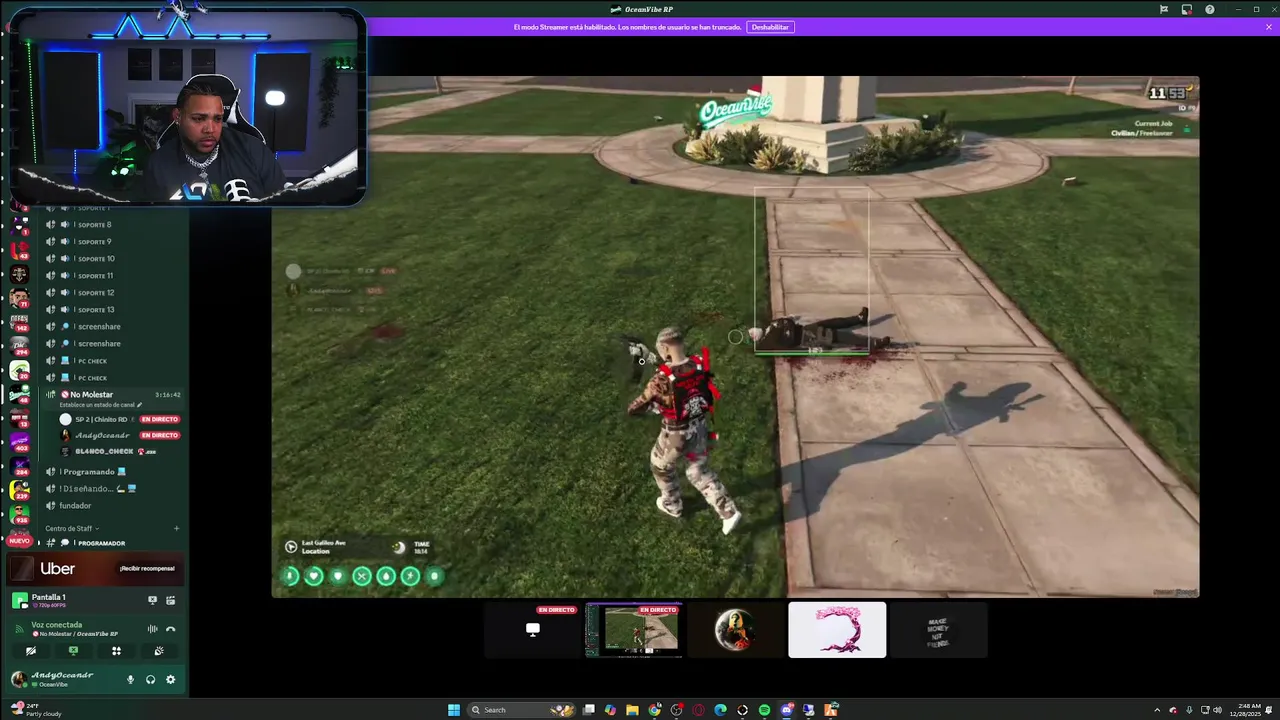Open Google Chrome from taskbar
This screenshot has width=1280, height=720.
coord(654,710)
